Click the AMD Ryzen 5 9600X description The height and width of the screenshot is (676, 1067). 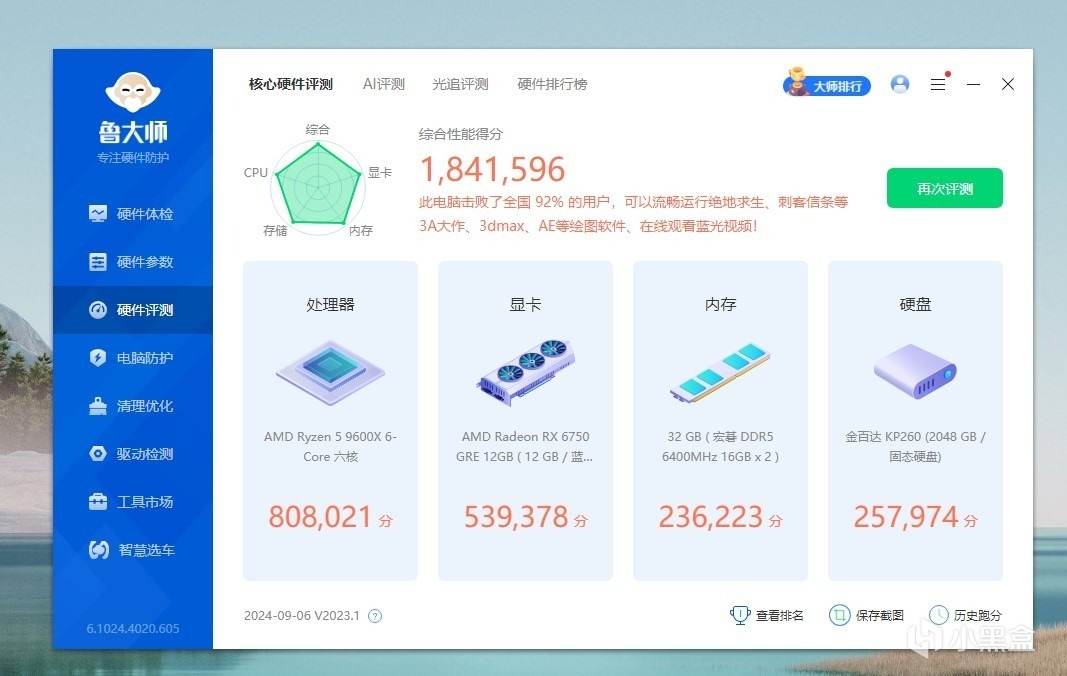tap(330, 447)
